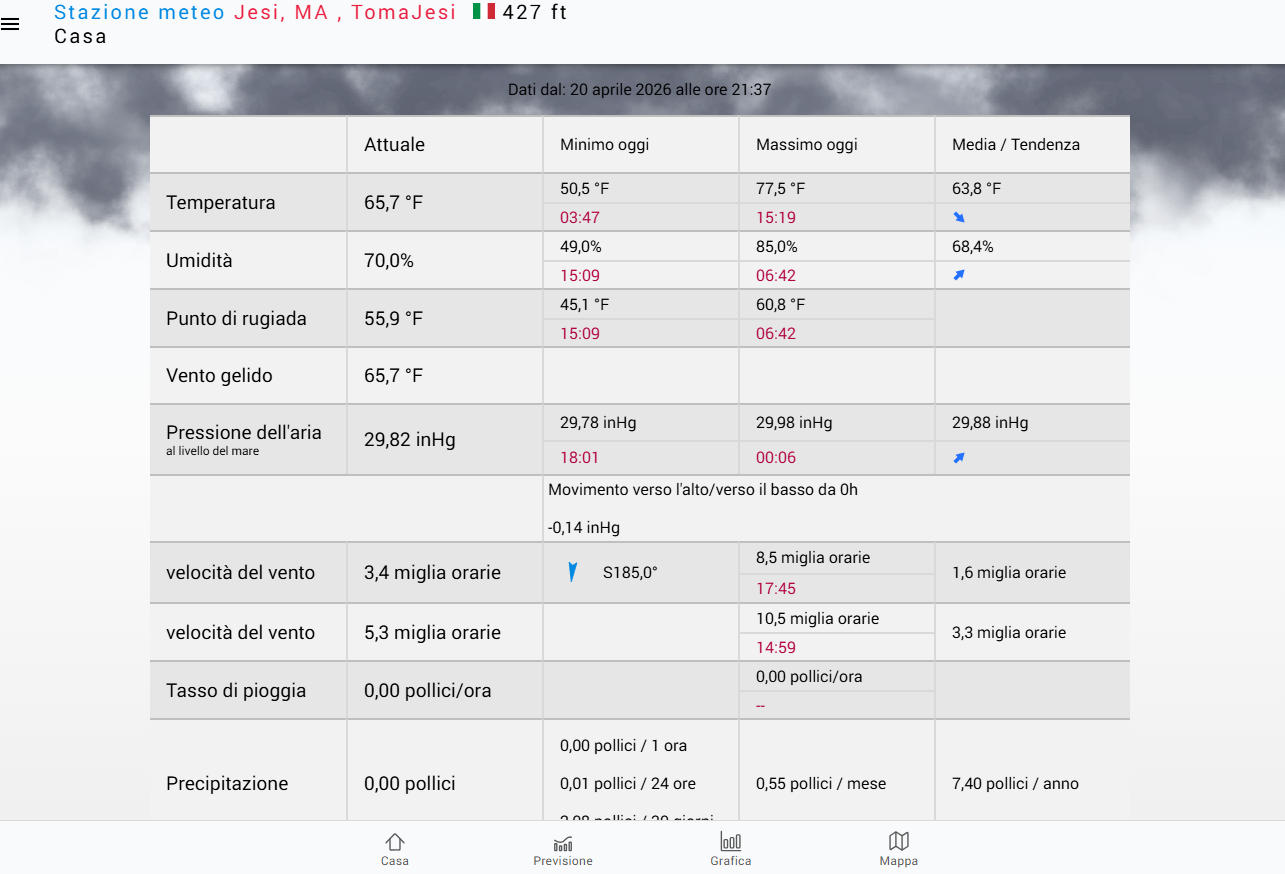The image size is (1285, 874).
Task: Click the Precipitazione row label
Action: tap(227, 784)
